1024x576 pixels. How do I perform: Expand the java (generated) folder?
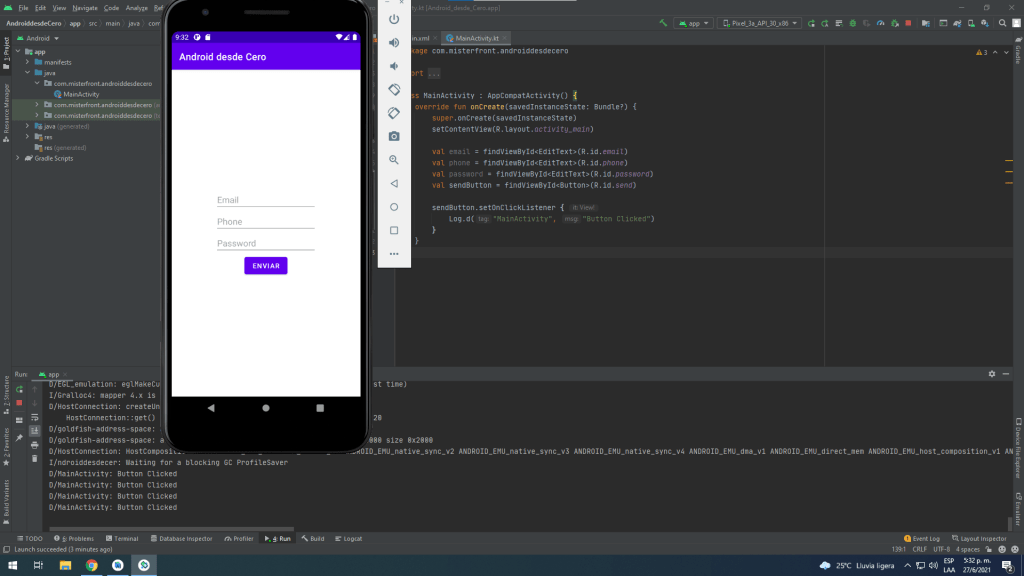pyautogui.click(x=27, y=126)
